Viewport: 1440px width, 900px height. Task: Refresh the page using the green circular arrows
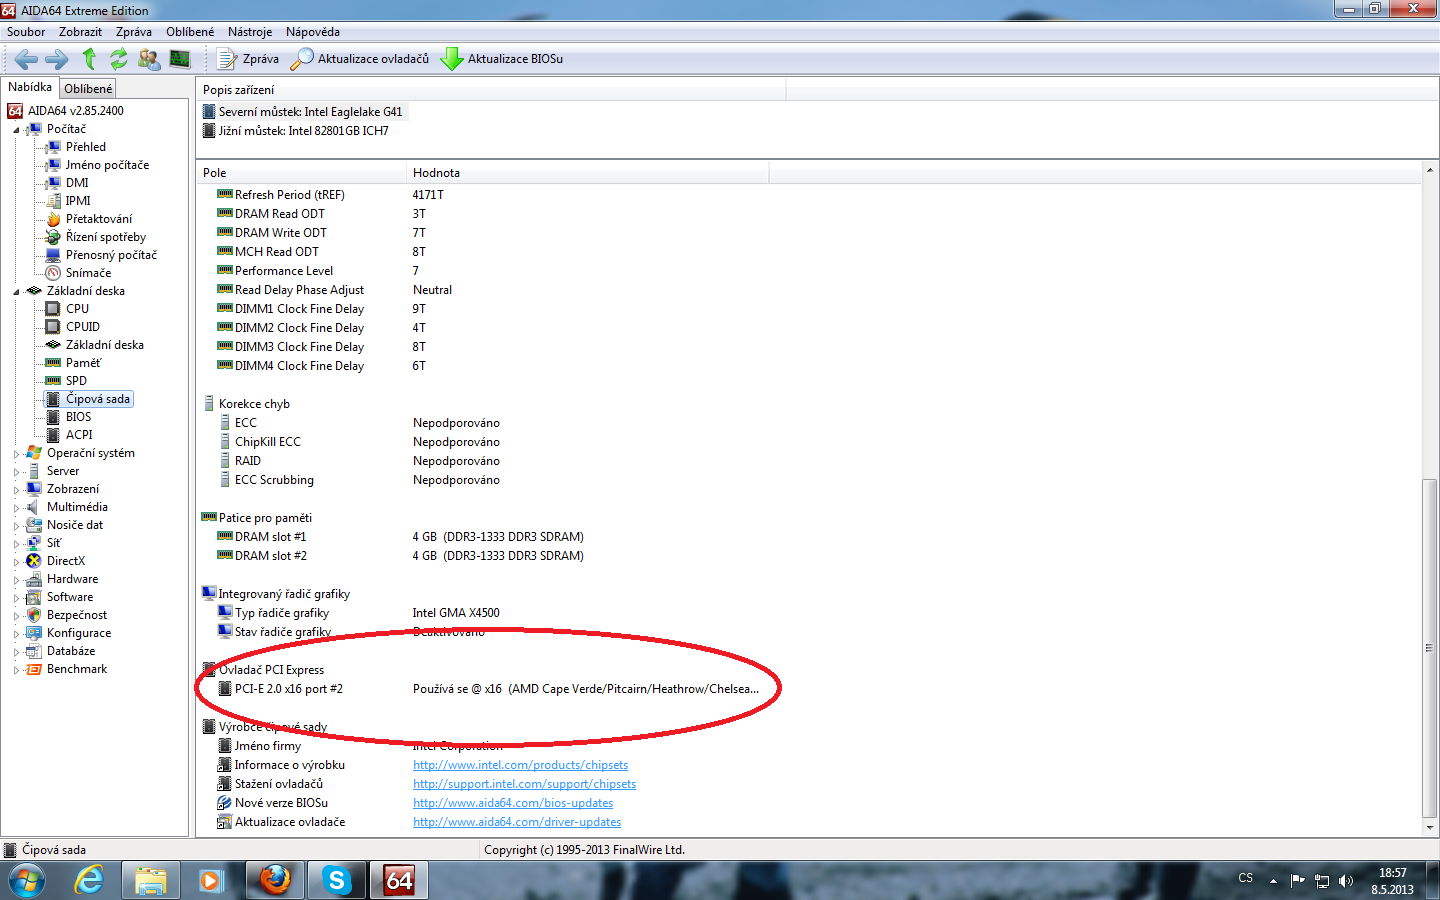119,59
